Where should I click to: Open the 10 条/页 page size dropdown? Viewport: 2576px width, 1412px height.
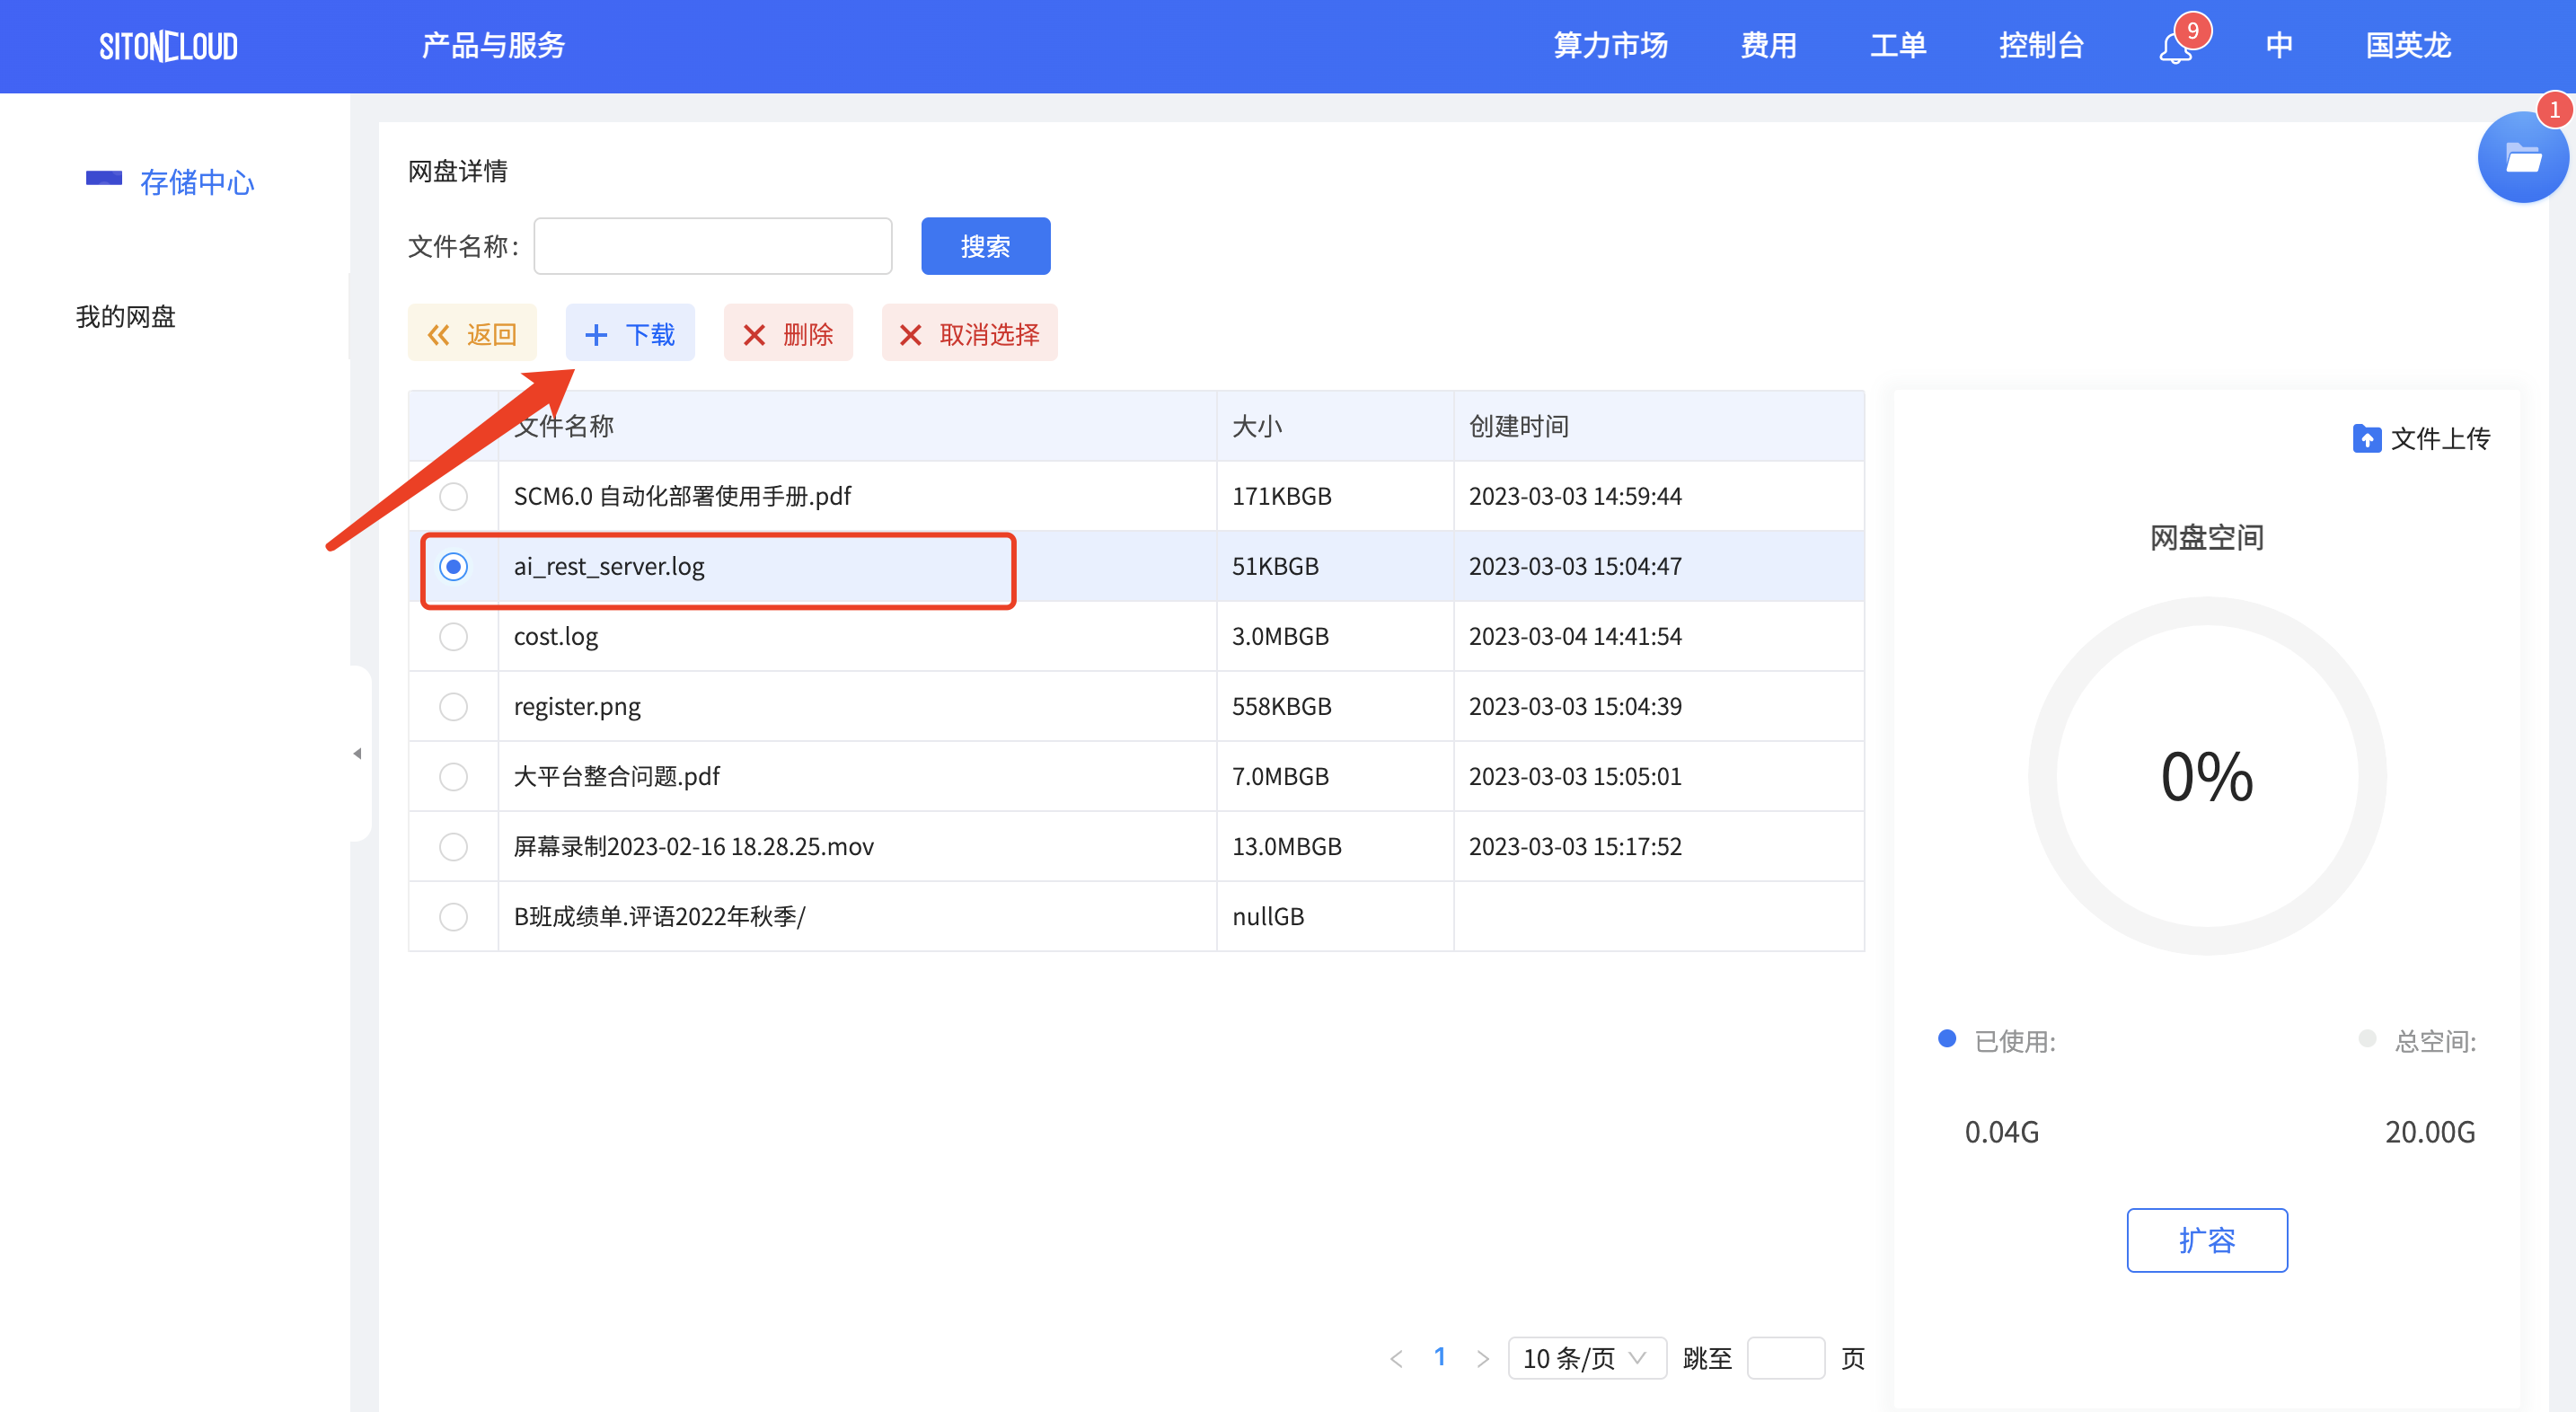(x=1586, y=1358)
